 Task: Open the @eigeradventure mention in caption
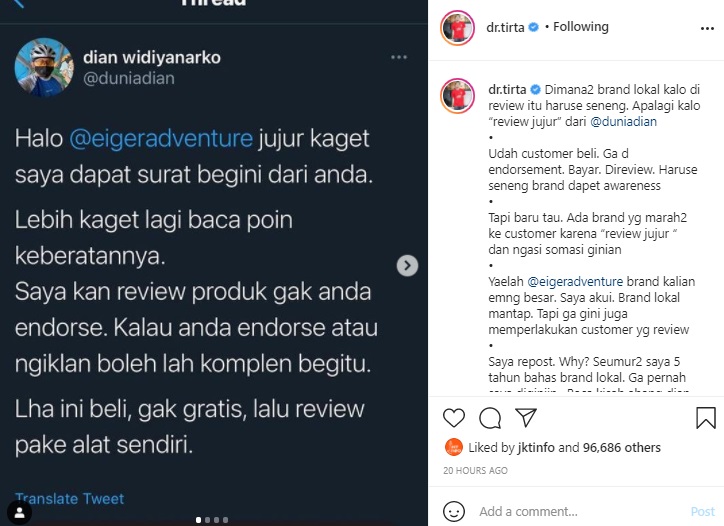click(575, 282)
